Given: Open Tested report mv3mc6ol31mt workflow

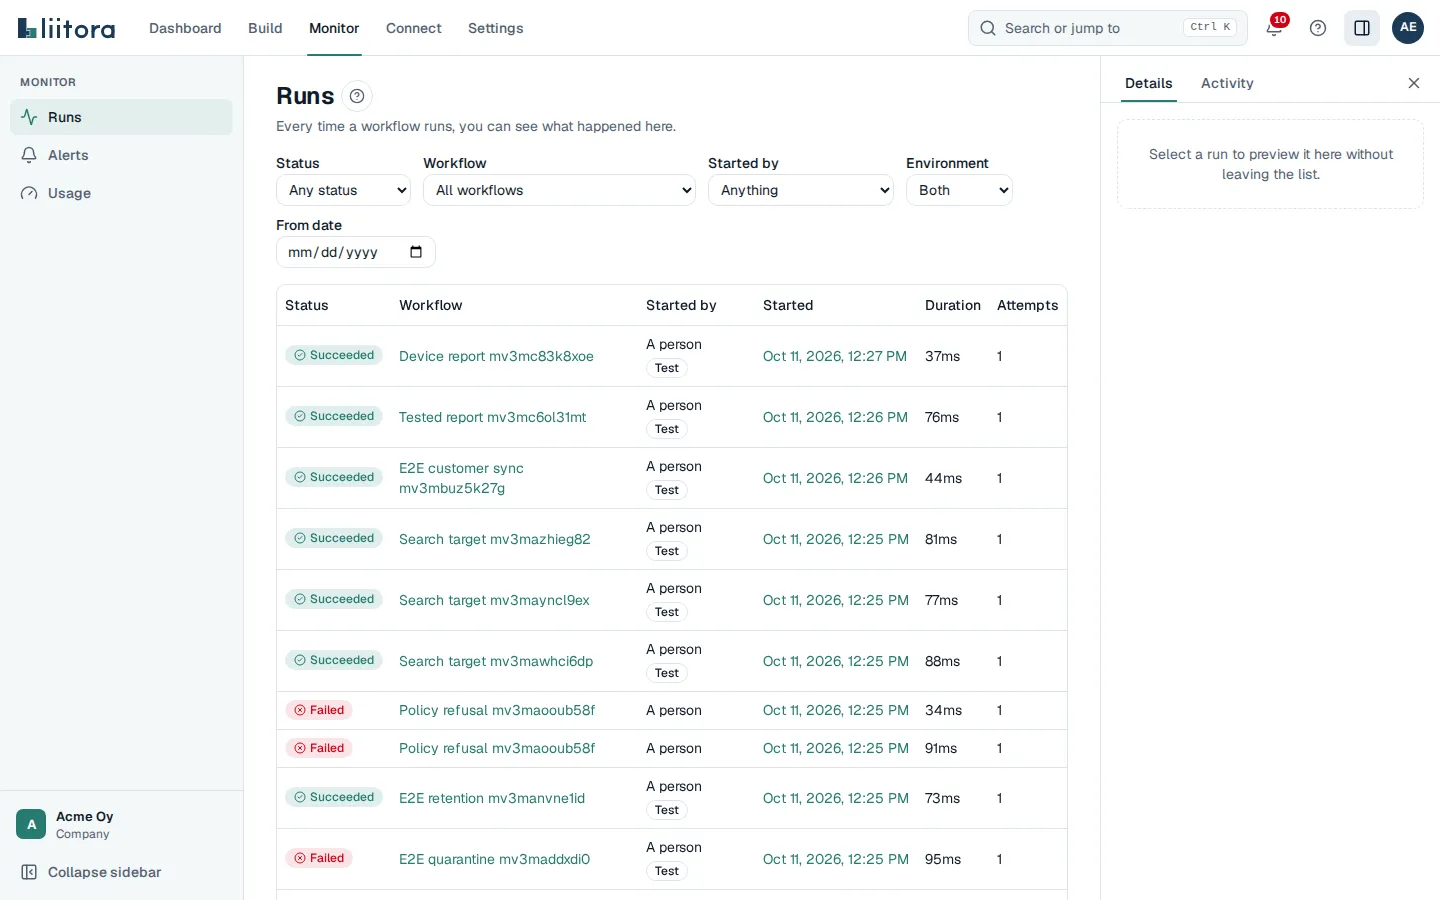Looking at the screenshot, I should coord(492,417).
